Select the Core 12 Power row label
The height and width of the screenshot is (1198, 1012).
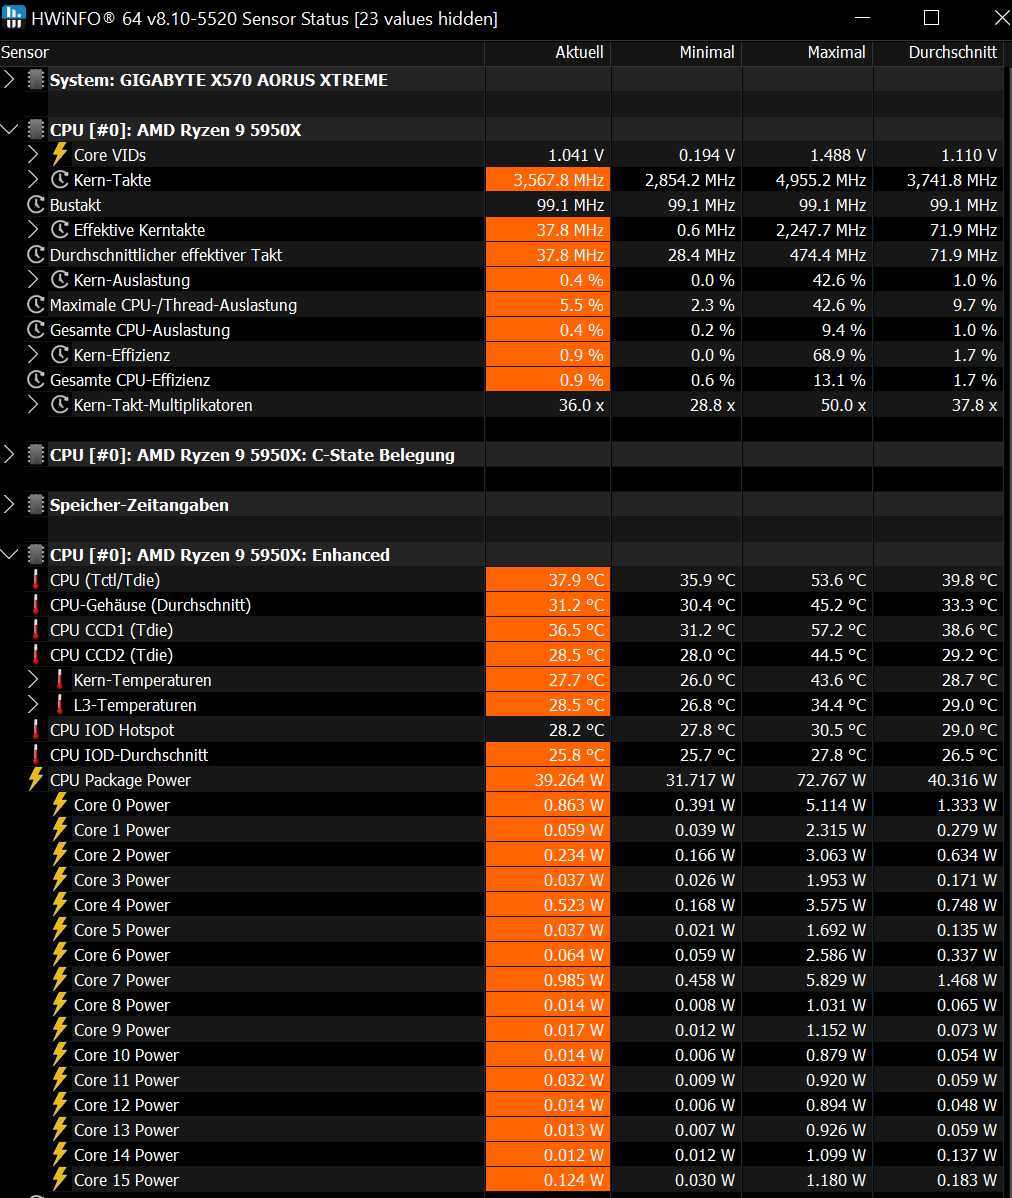[126, 1105]
